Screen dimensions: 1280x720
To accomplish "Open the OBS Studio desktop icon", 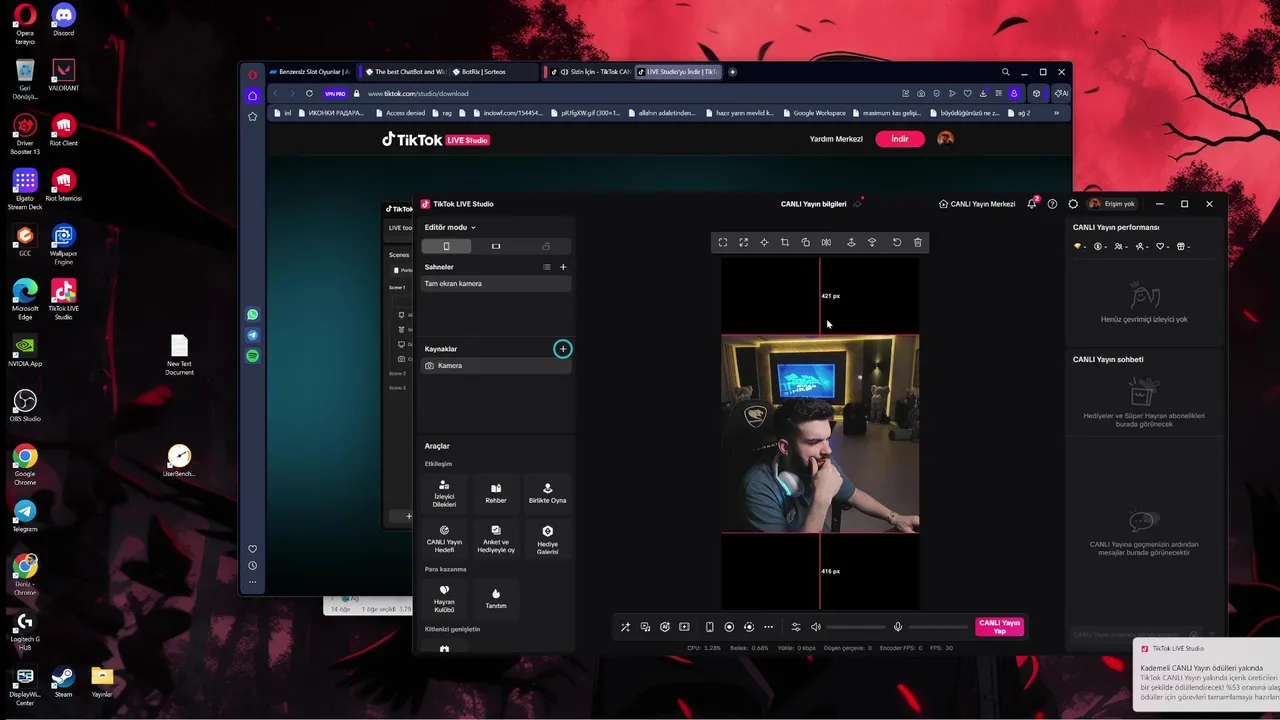I will 25,406.
